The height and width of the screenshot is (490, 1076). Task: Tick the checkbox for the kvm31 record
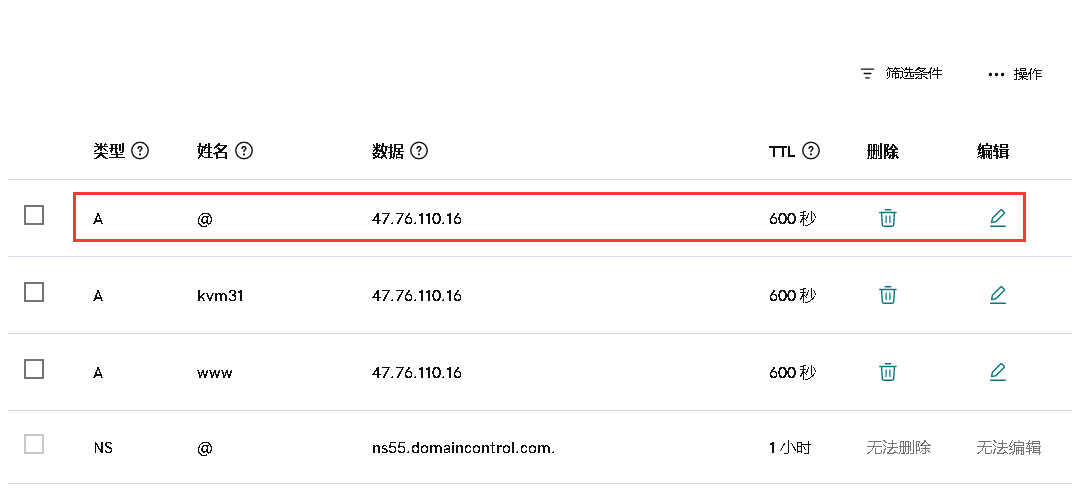tap(34, 292)
